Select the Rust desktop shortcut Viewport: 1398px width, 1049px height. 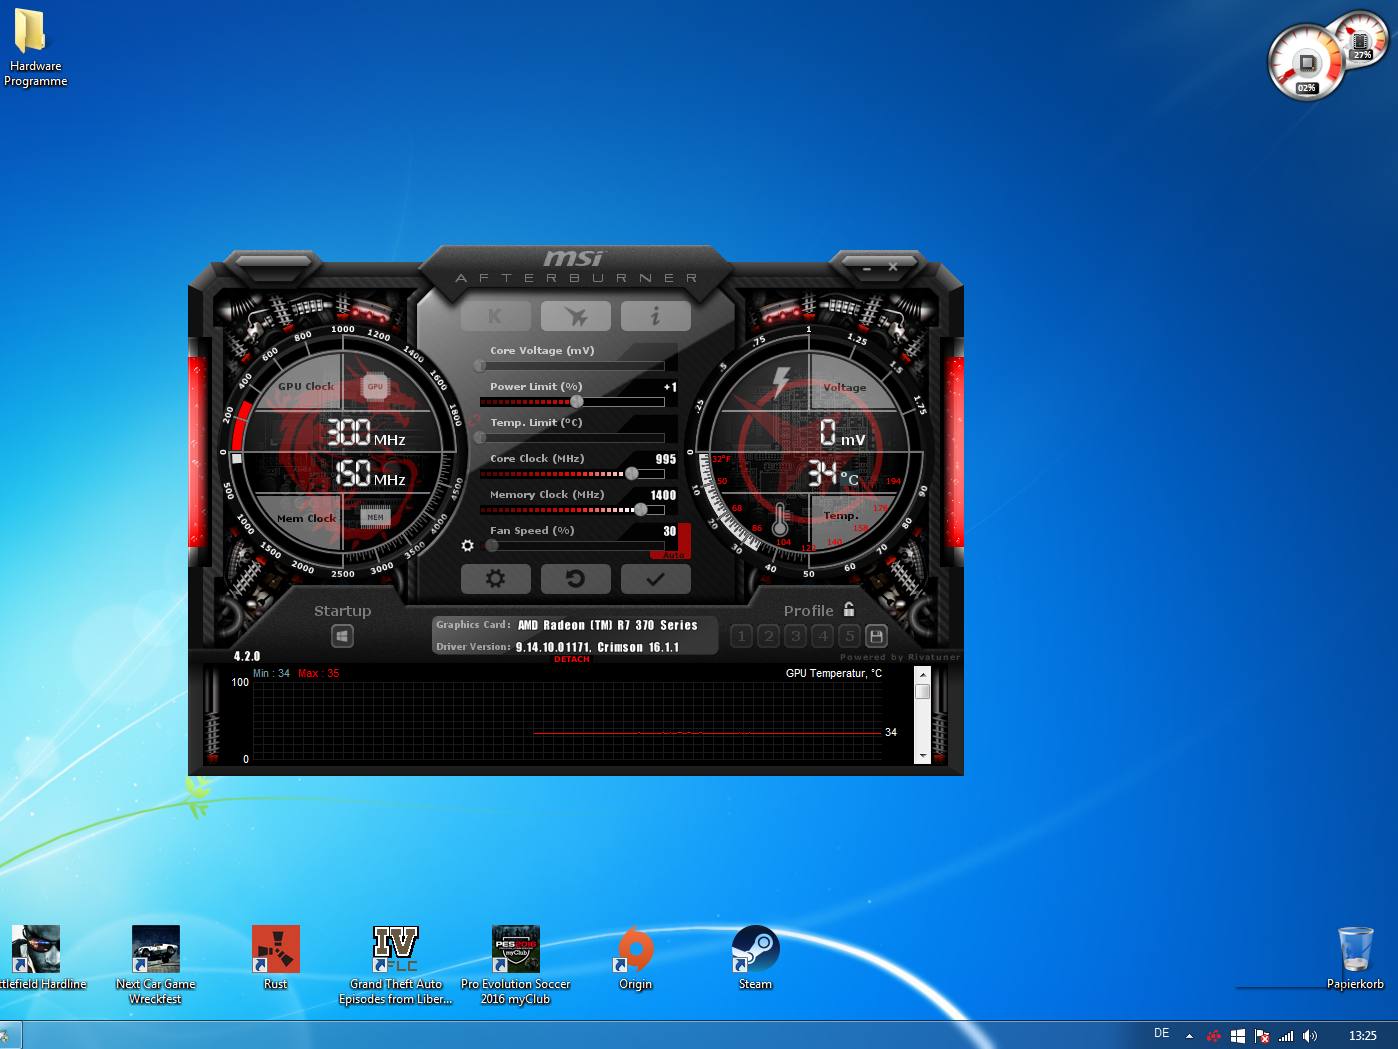276,958
